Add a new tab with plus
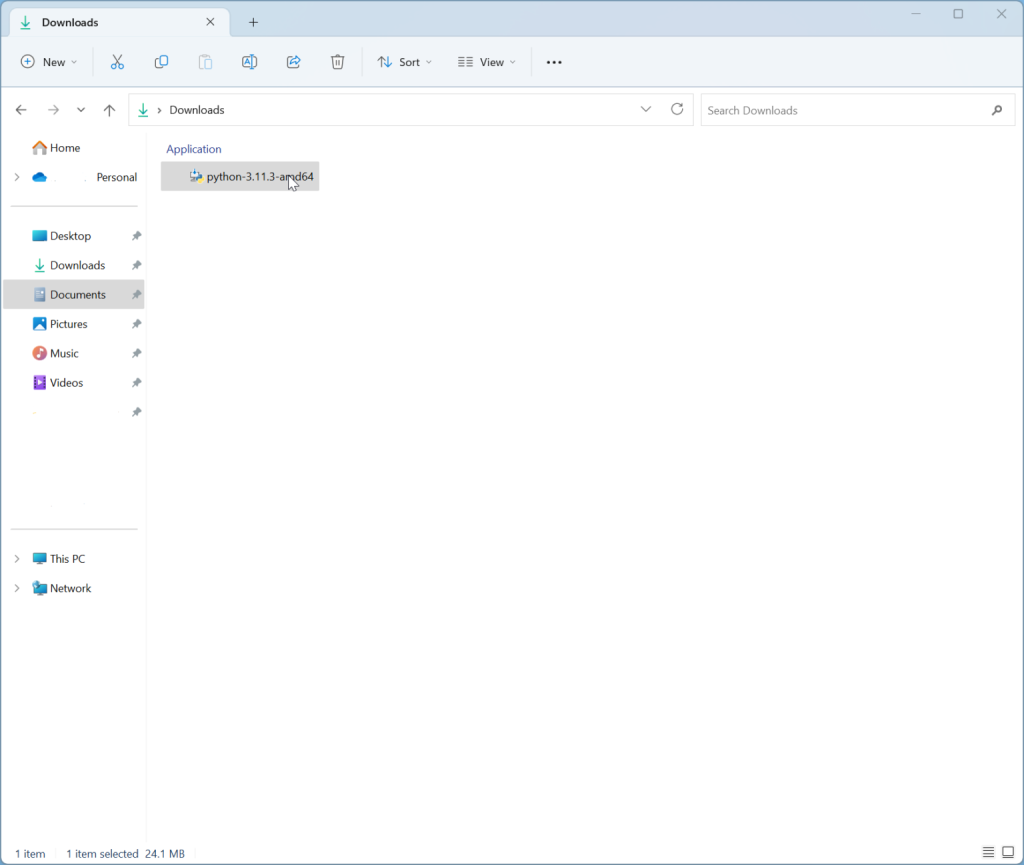 [x=253, y=22]
